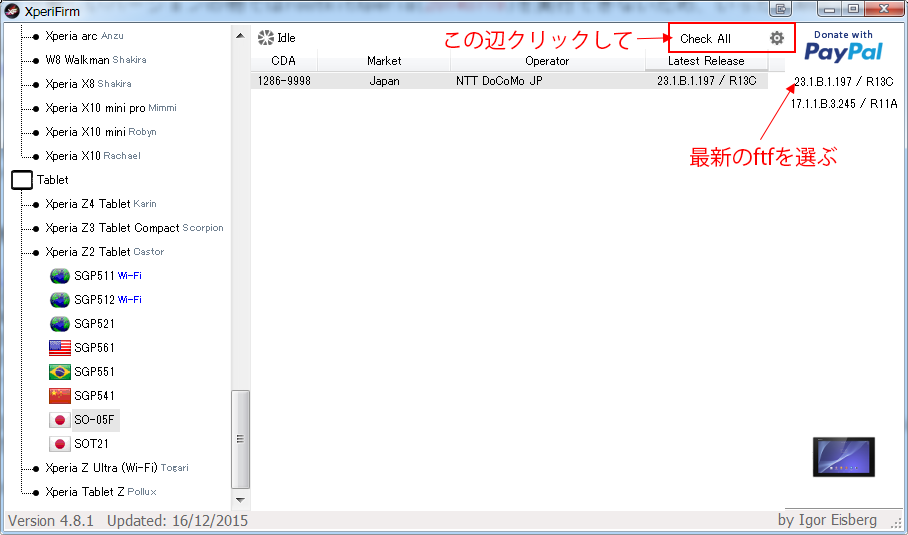Click the device tree scroll down arrow
Screen dimensions: 908x535
click(x=240, y=500)
